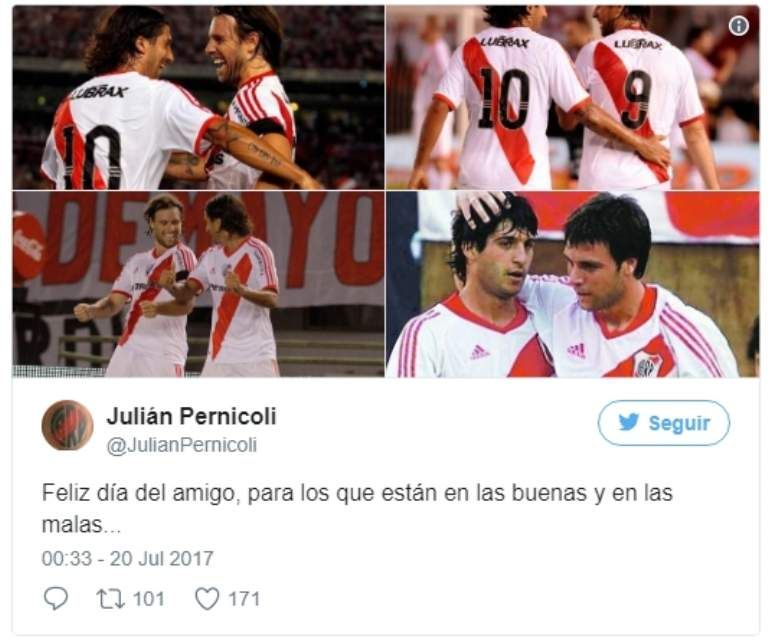
Task: View the 101 retweets count
Action: tap(149, 599)
